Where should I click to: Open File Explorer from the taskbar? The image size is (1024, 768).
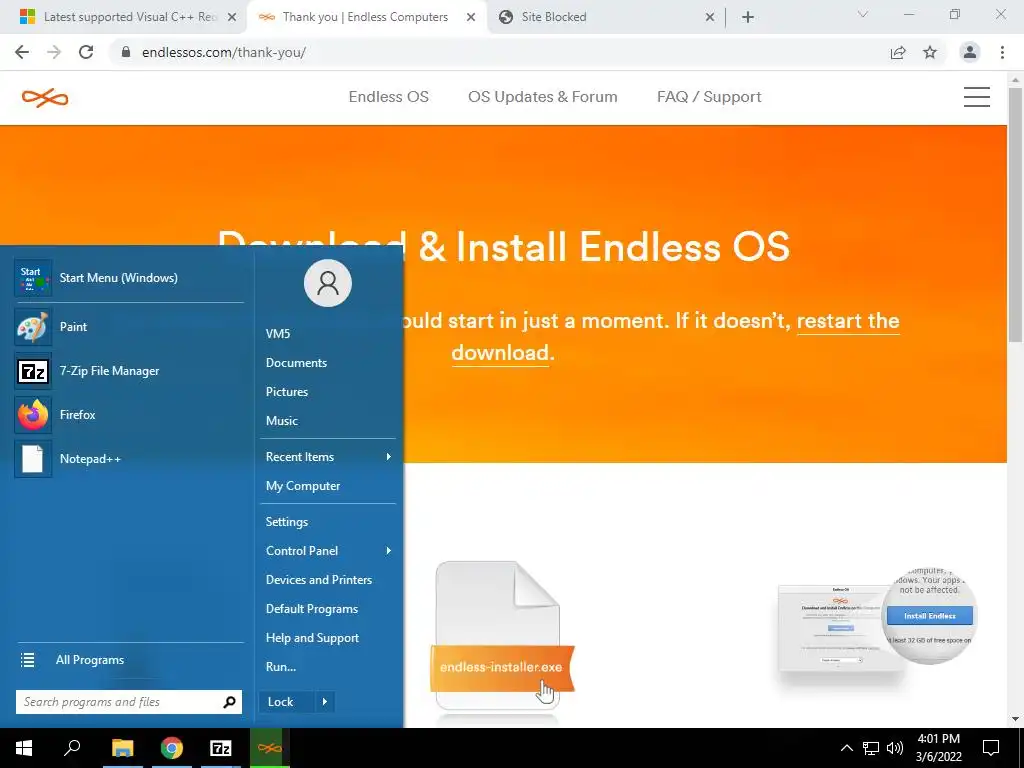122,748
